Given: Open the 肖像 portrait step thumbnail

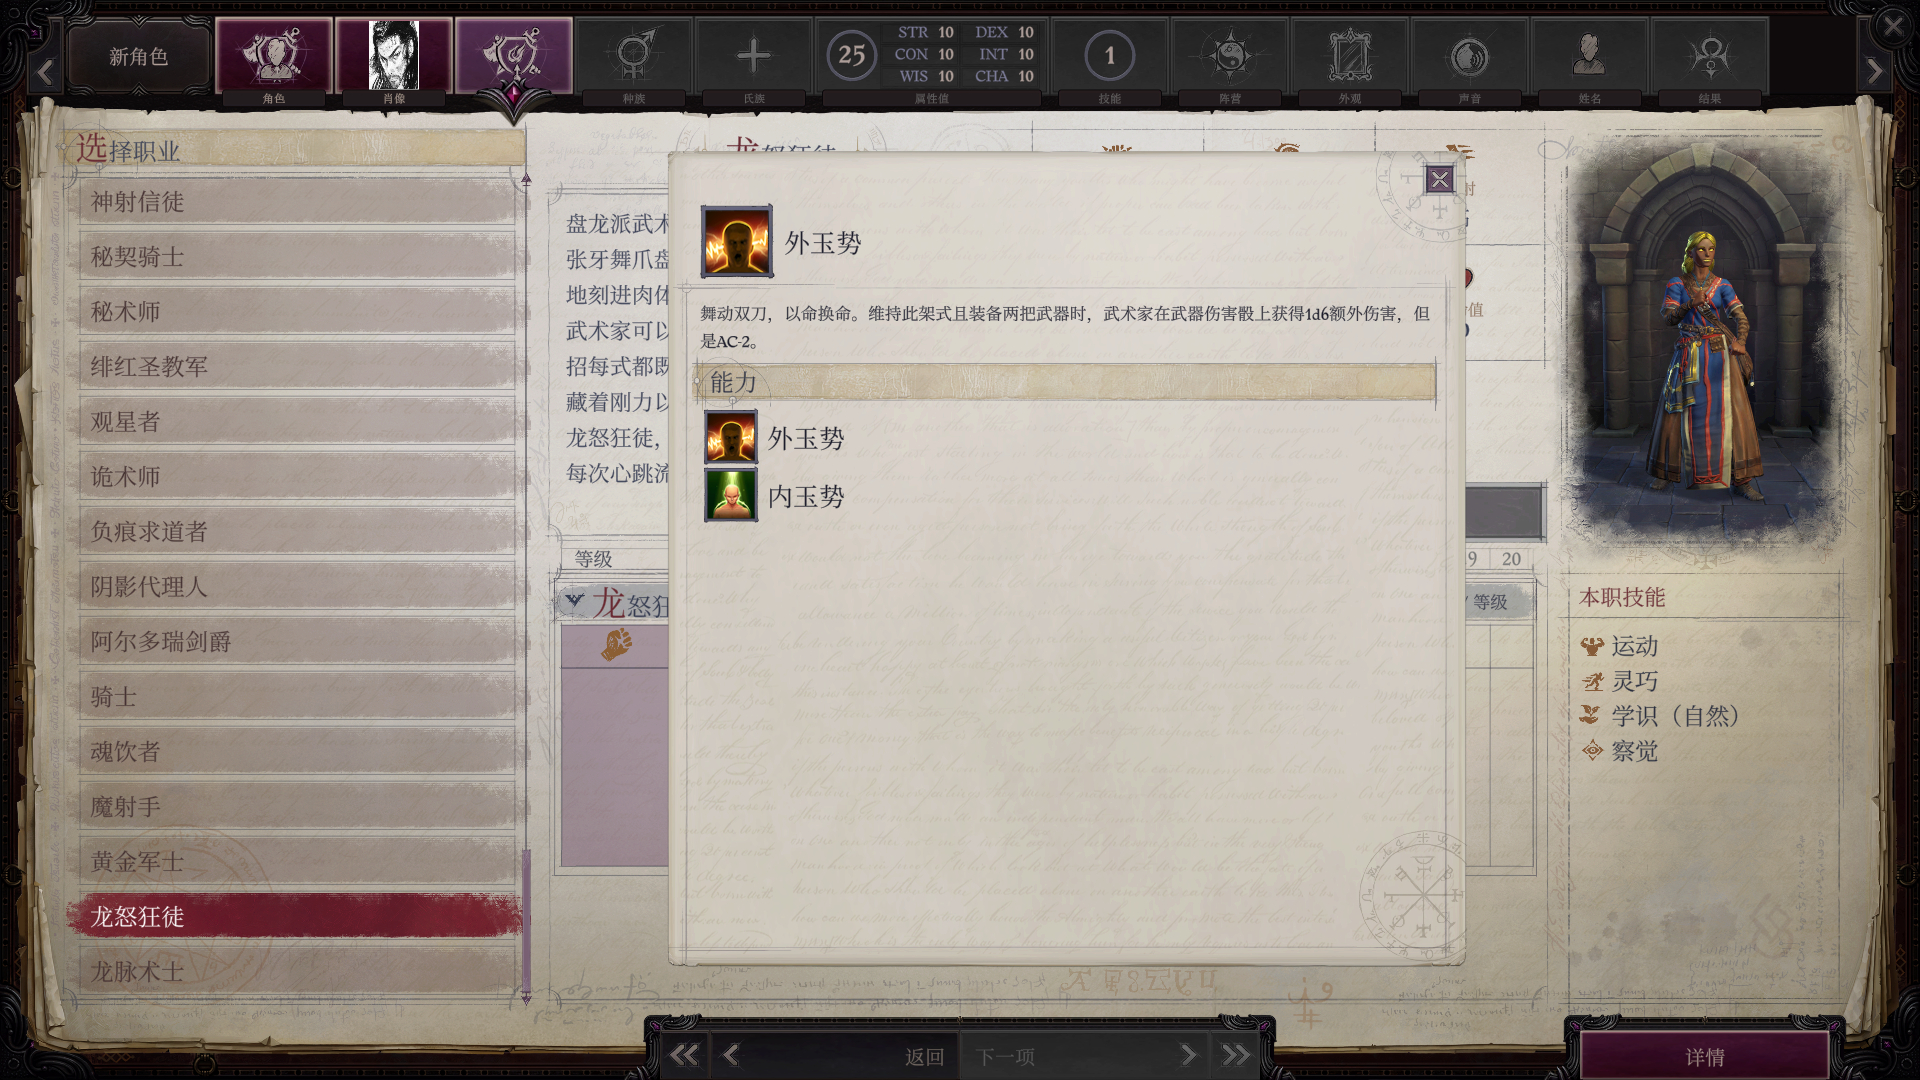Looking at the screenshot, I should coord(394,56).
